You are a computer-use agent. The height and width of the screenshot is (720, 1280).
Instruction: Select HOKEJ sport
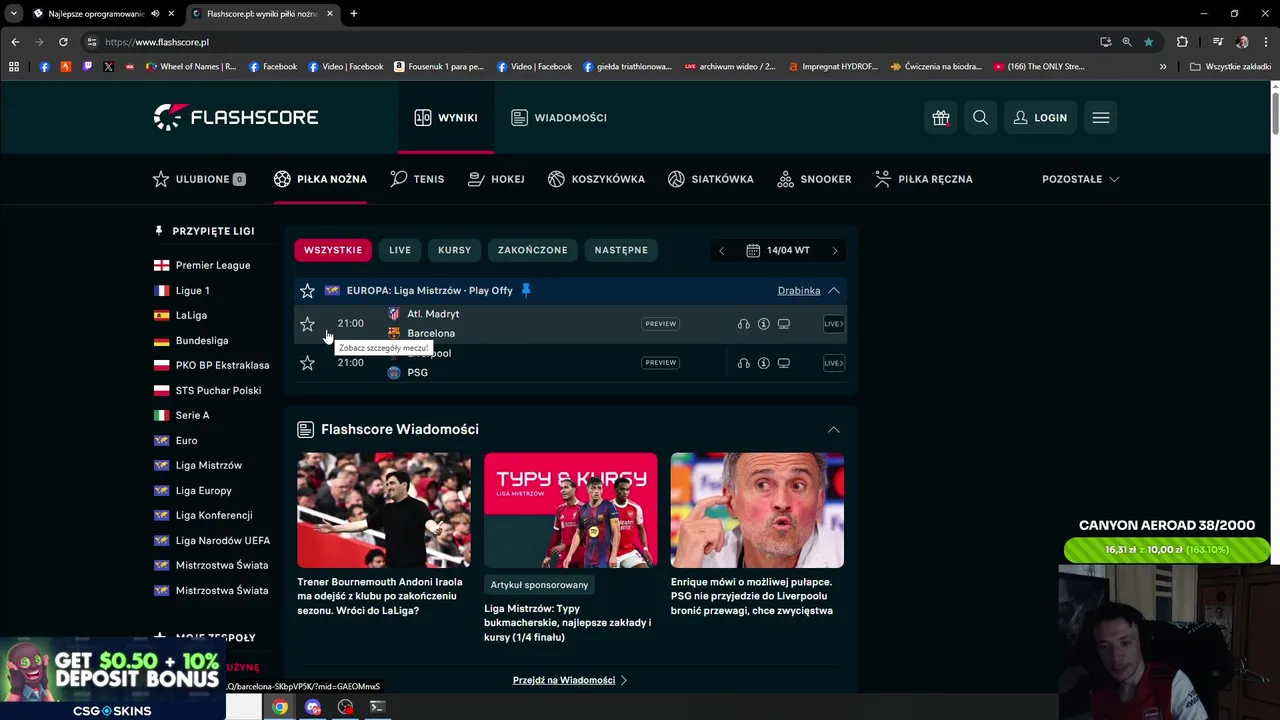coord(496,179)
